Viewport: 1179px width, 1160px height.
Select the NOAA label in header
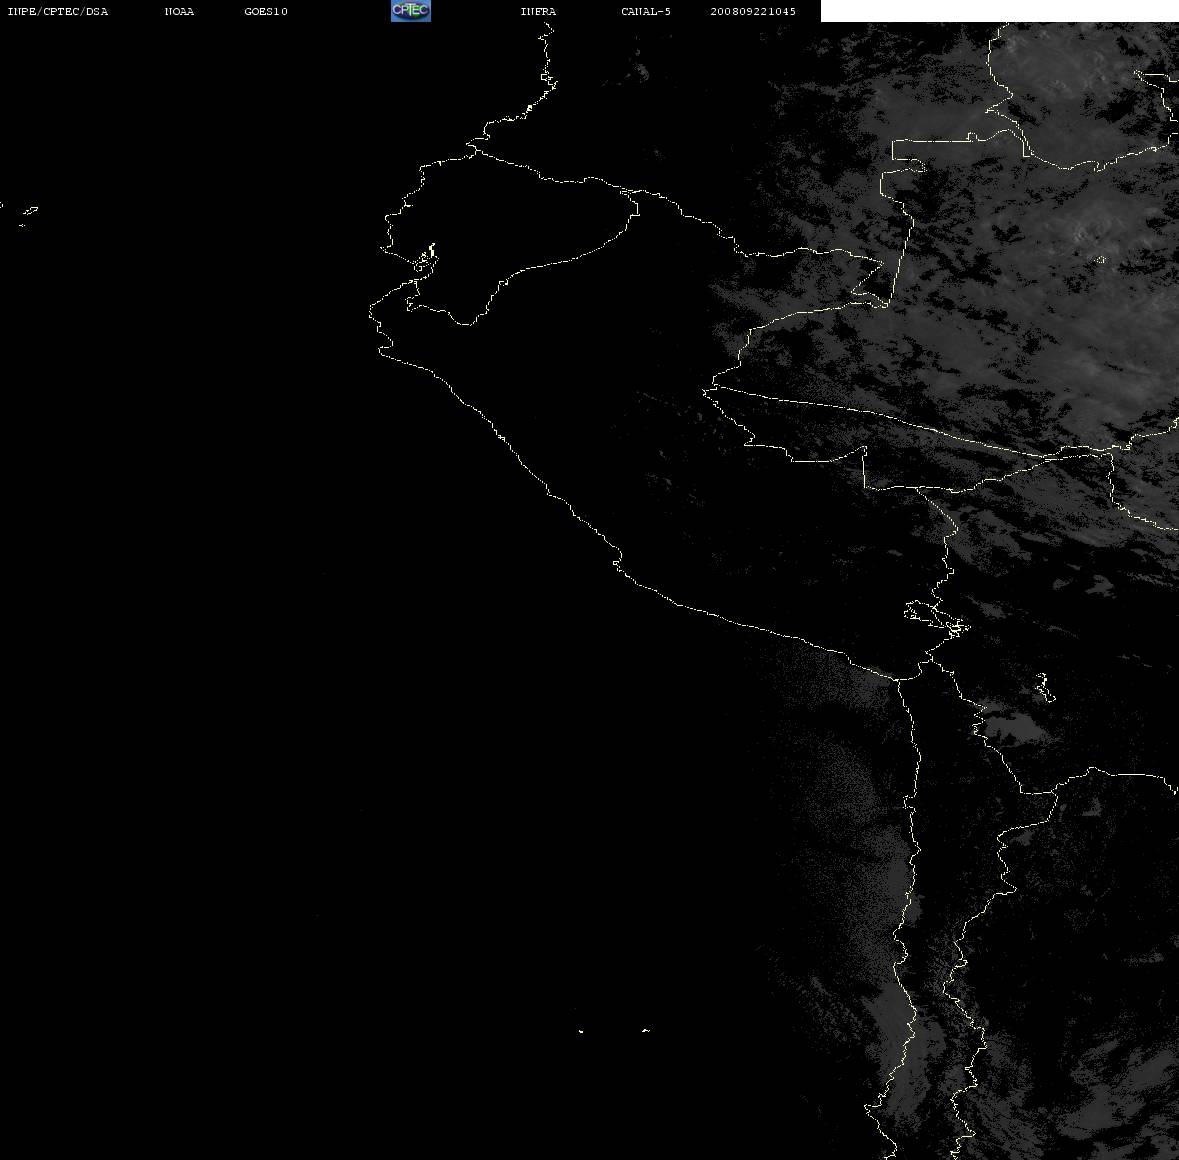[179, 11]
